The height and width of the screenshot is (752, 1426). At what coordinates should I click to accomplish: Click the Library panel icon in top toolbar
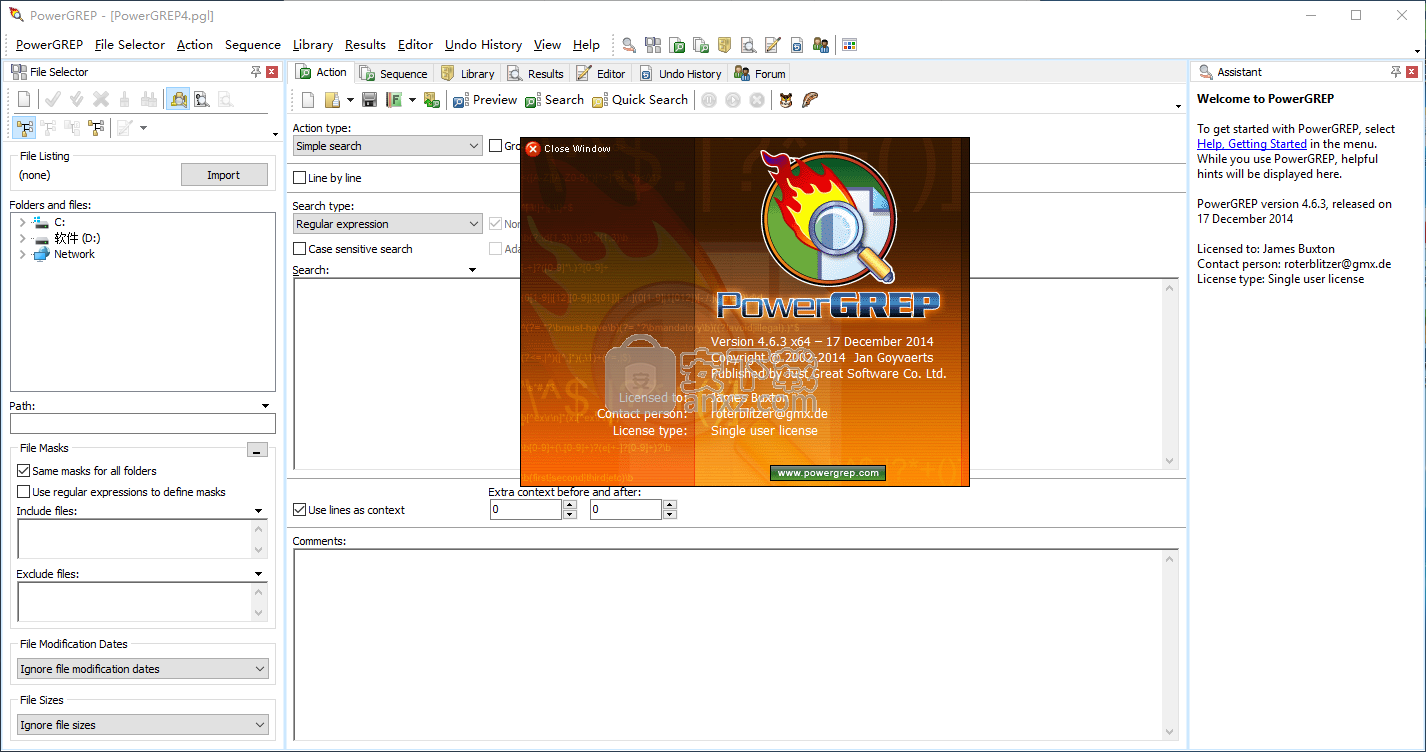click(x=725, y=45)
